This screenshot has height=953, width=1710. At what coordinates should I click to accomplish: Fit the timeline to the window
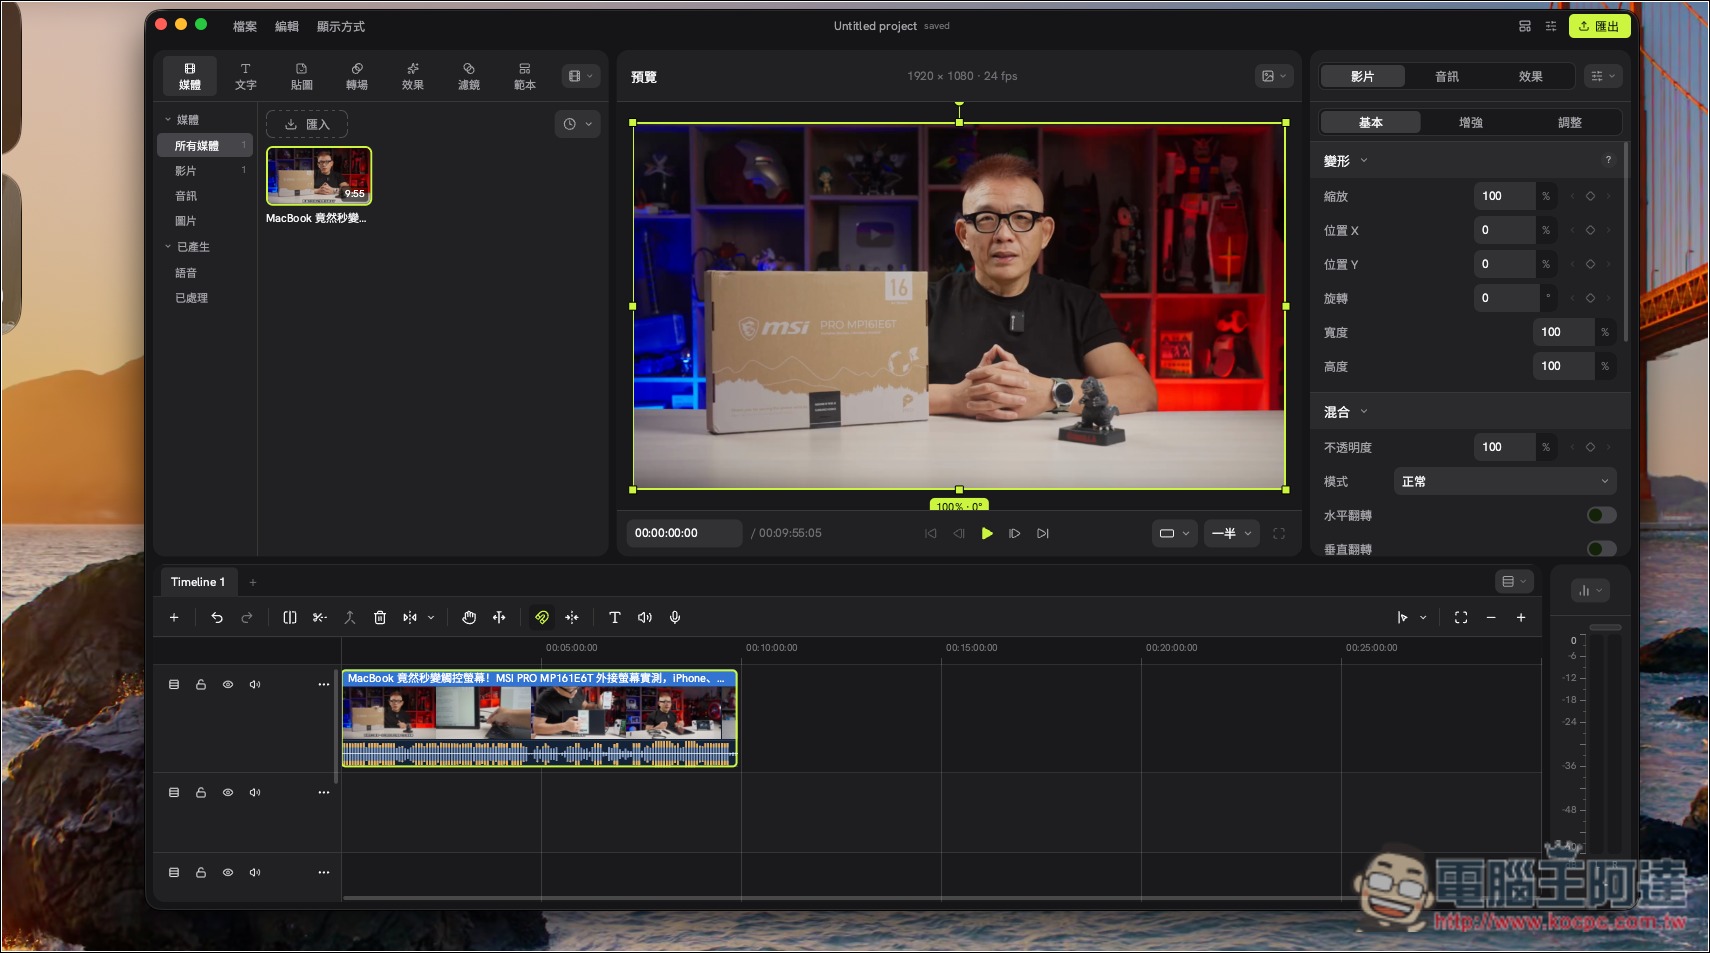point(1461,618)
